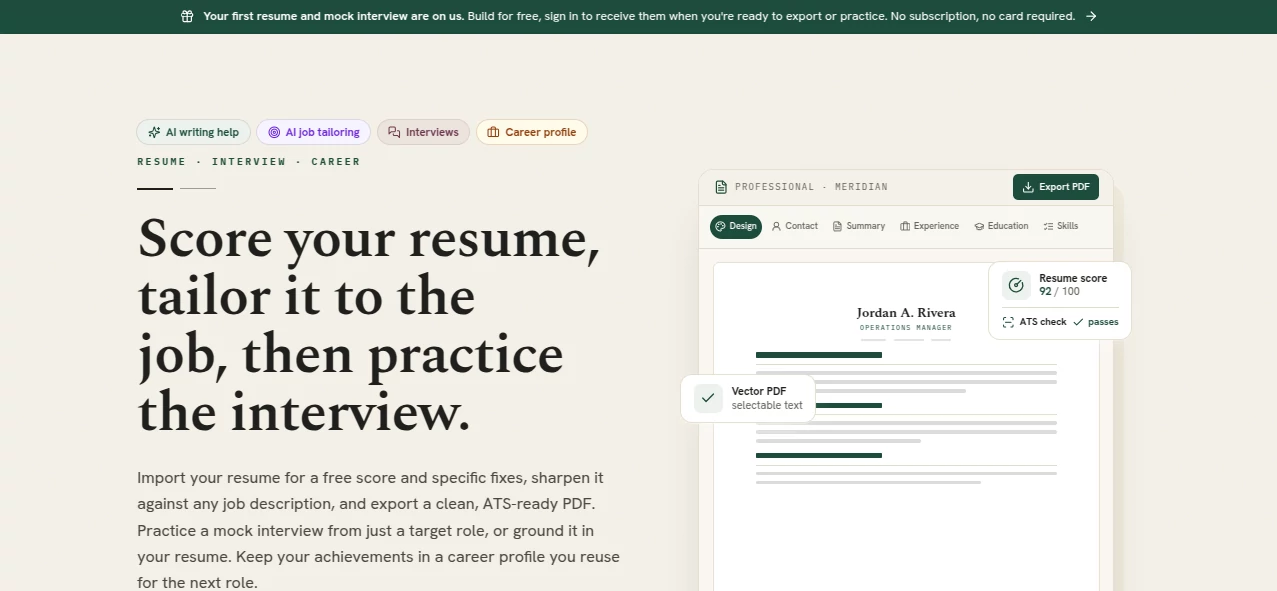Switch to the Contact tab

coord(795,226)
